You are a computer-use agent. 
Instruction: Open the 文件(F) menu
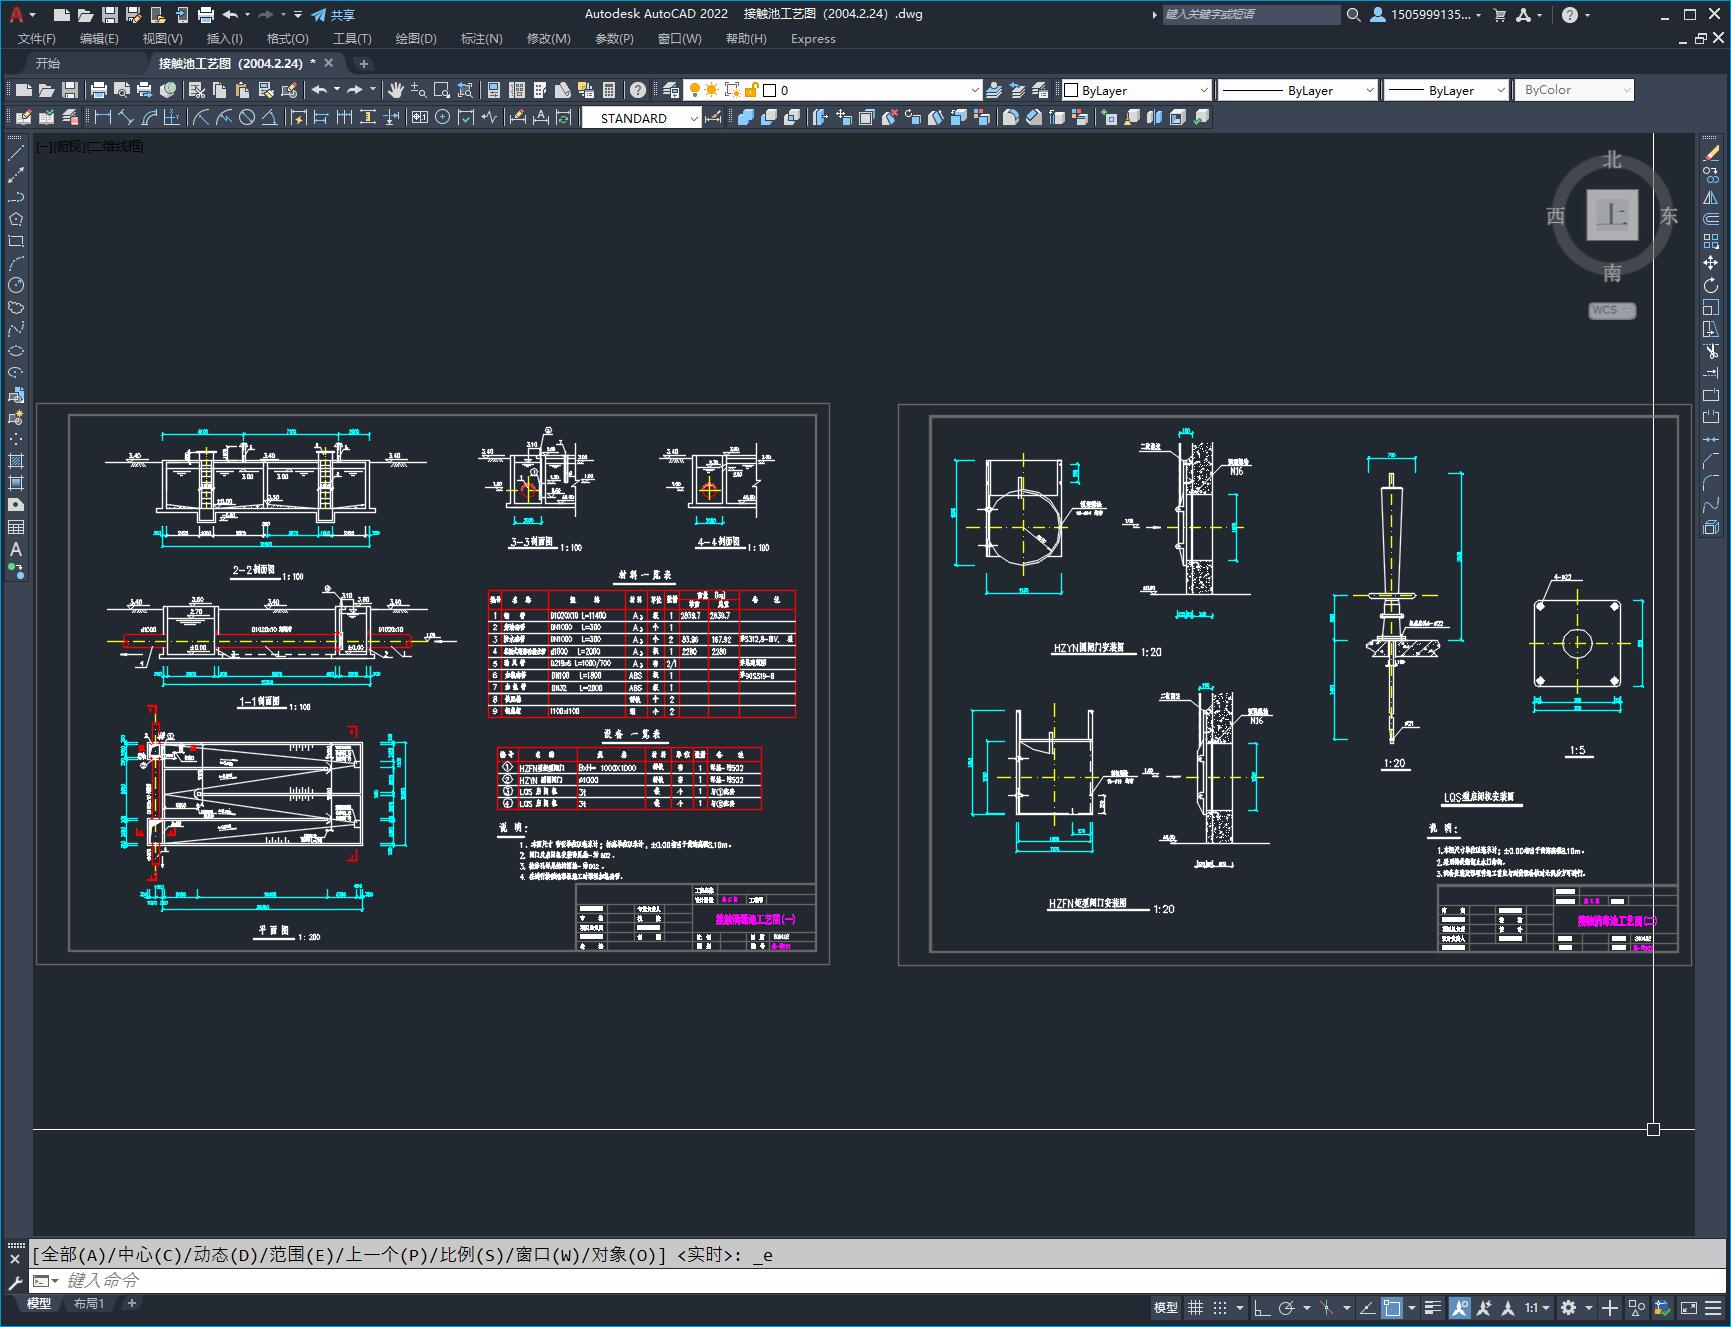(37, 39)
